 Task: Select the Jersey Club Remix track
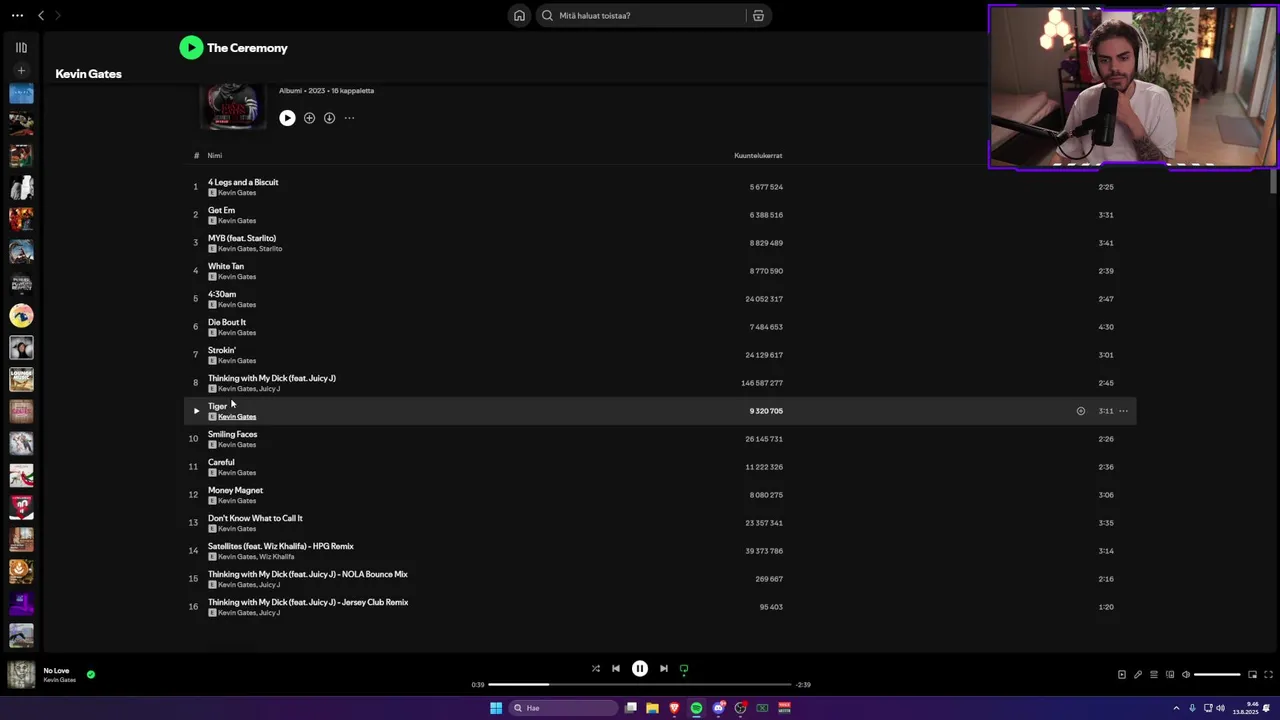[308, 602]
